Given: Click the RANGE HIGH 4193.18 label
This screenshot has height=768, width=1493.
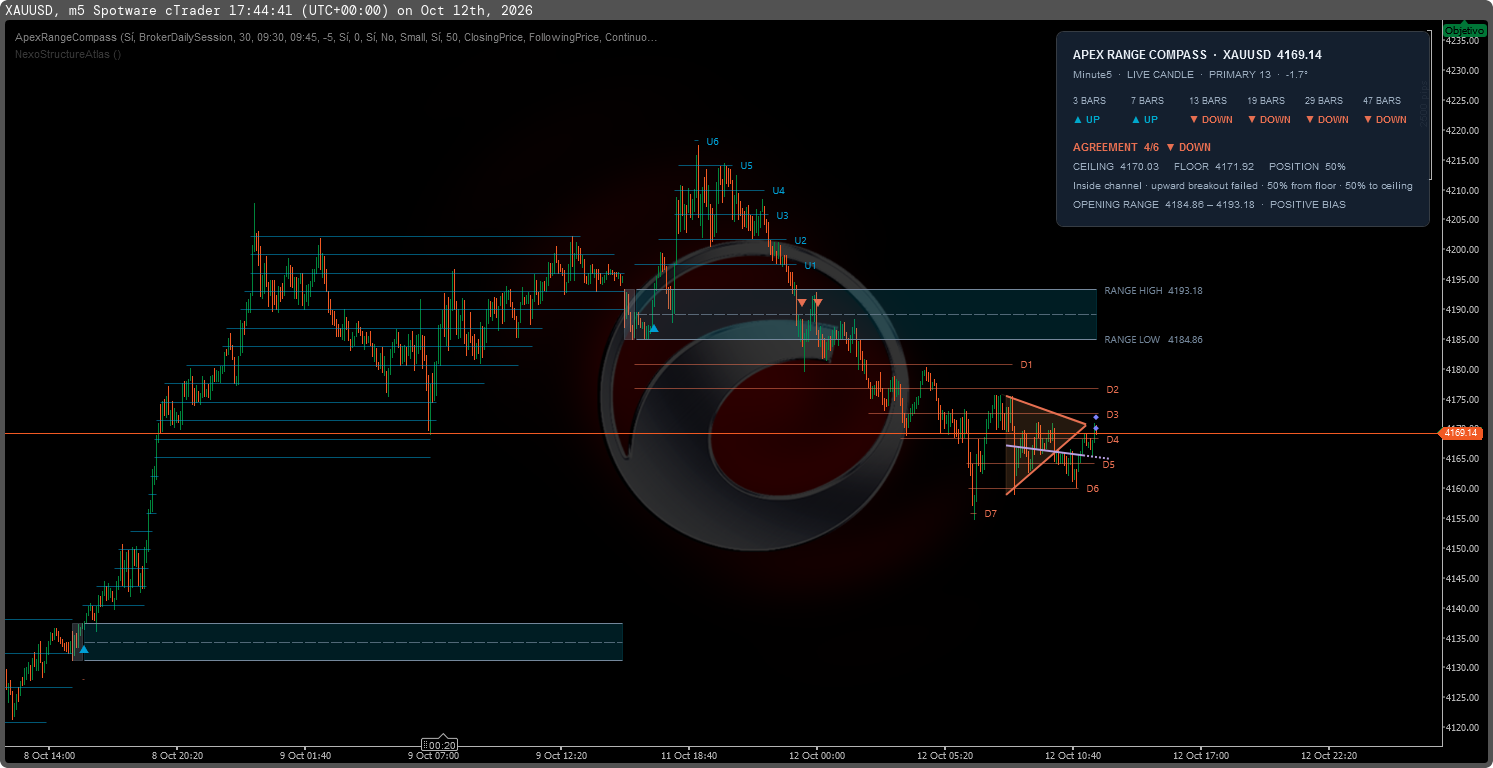Looking at the screenshot, I should pos(1153,291).
